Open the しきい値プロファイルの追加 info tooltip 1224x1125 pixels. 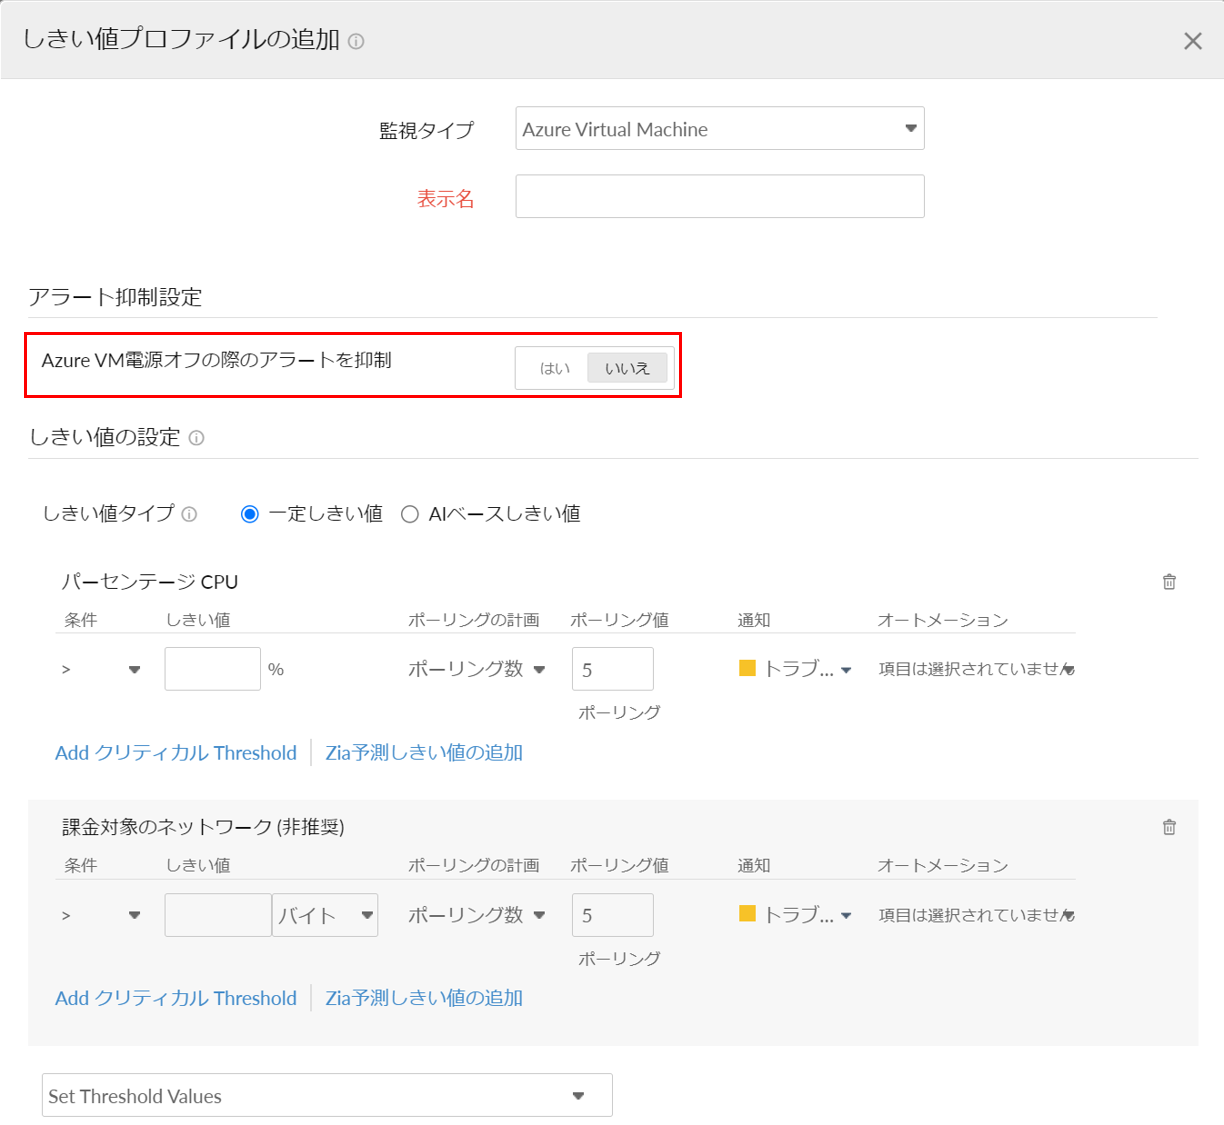tap(357, 42)
